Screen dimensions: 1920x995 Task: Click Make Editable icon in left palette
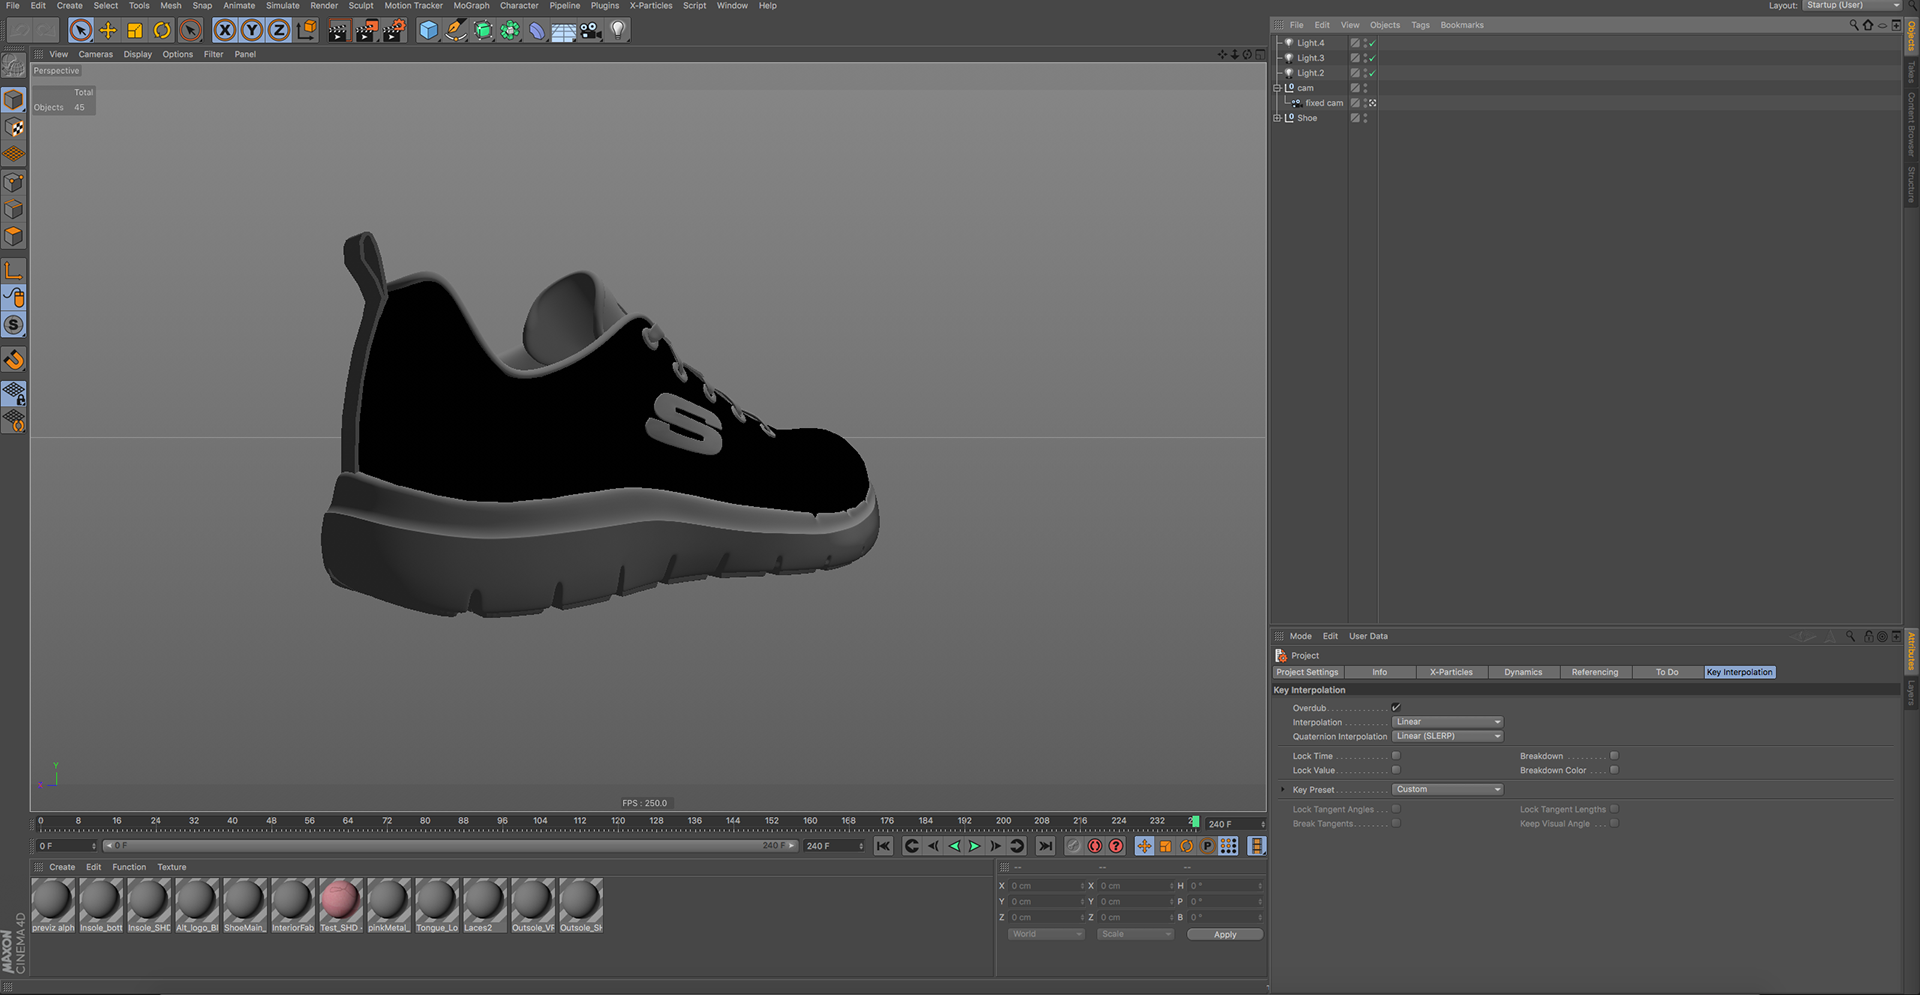[14, 66]
